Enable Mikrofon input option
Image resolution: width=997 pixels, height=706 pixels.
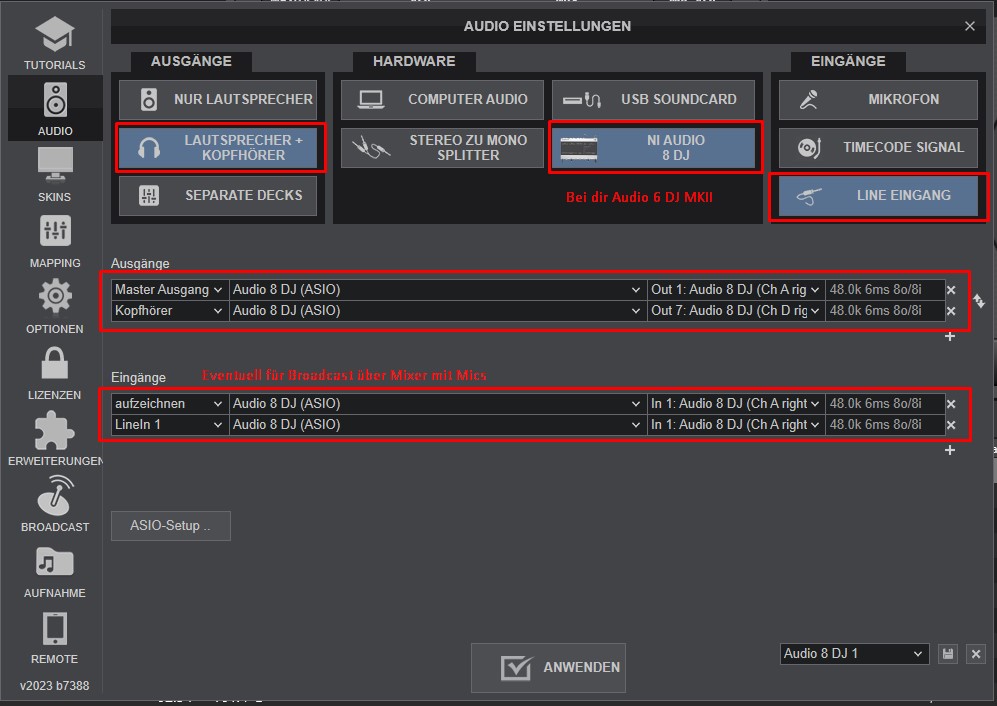point(878,99)
